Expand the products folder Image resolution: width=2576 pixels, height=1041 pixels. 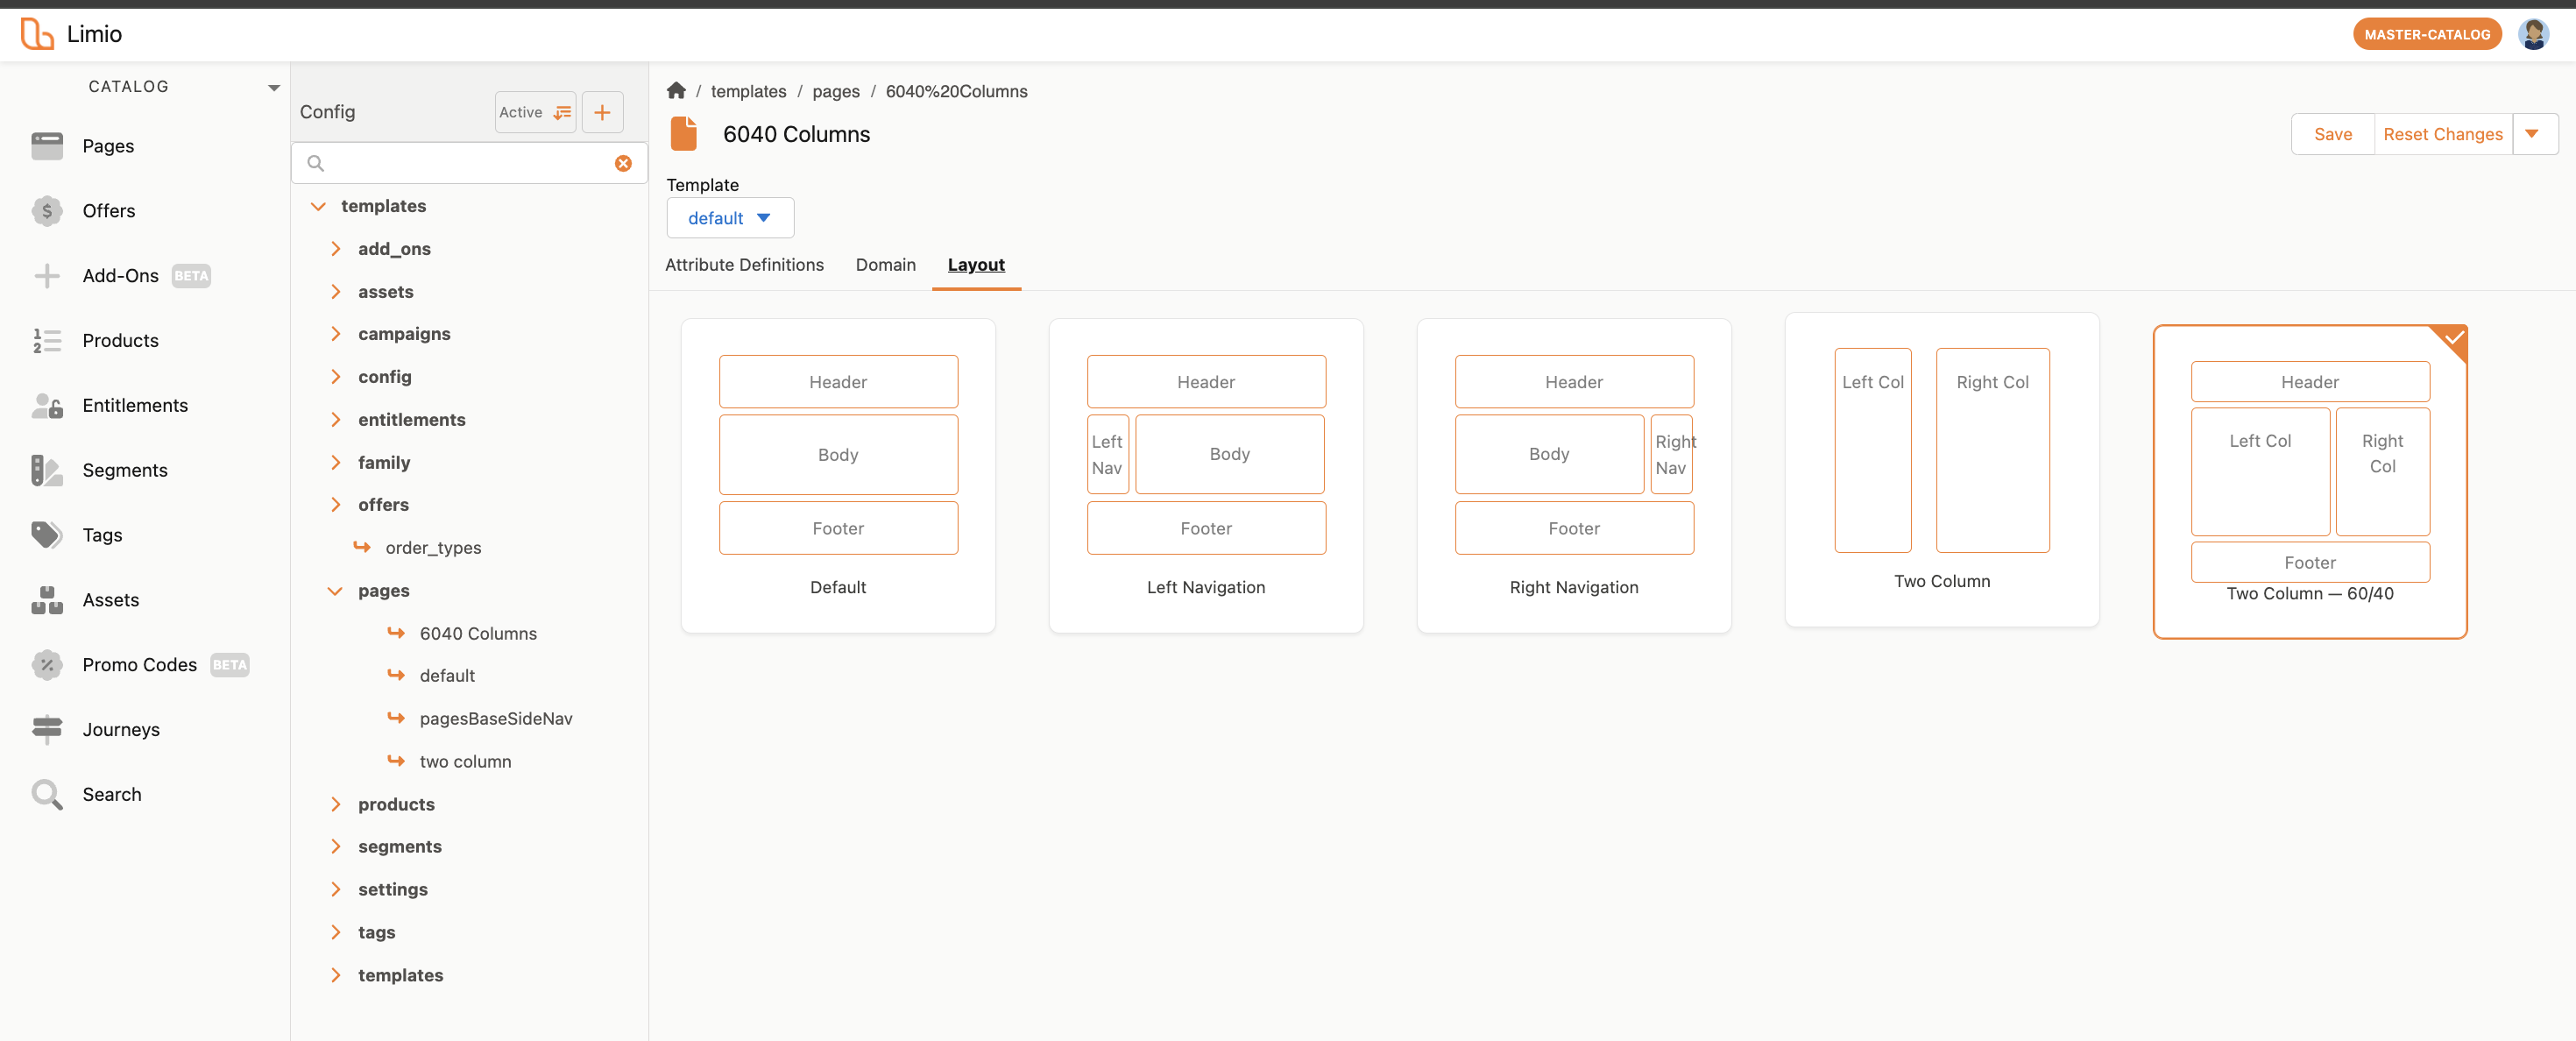[x=335, y=804]
